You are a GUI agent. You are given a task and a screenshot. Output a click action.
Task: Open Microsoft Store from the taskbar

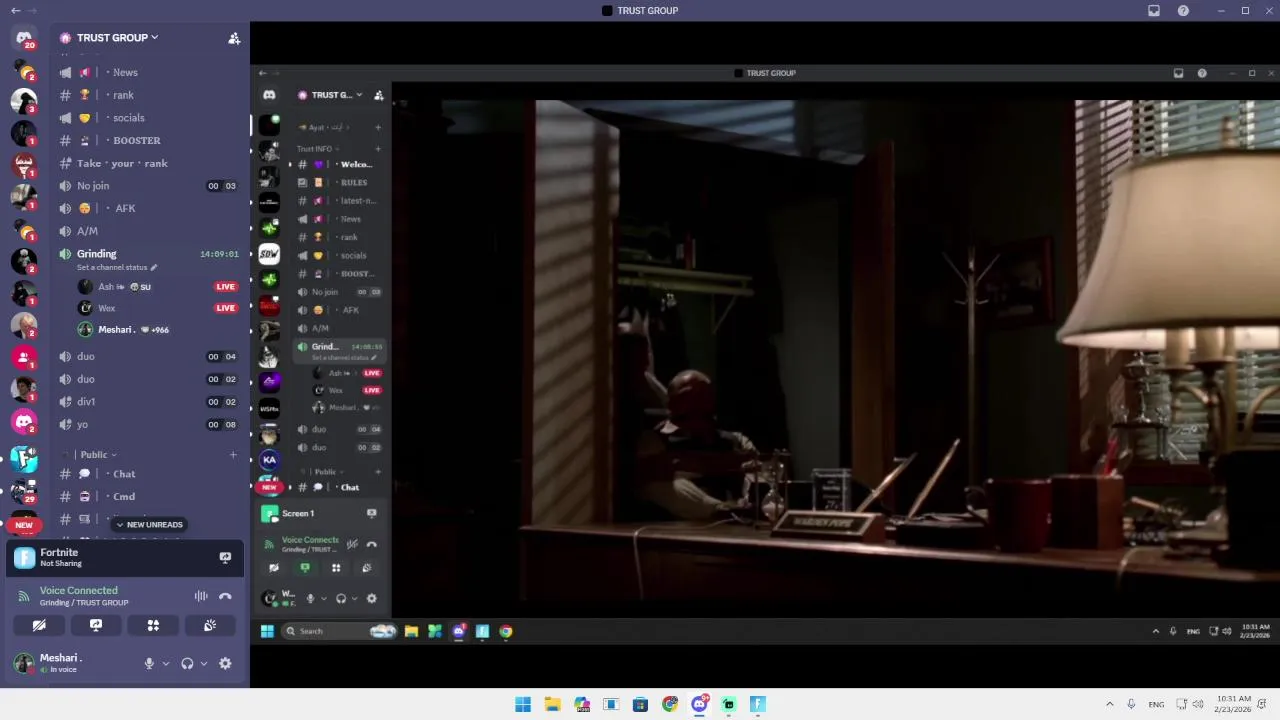(640, 704)
